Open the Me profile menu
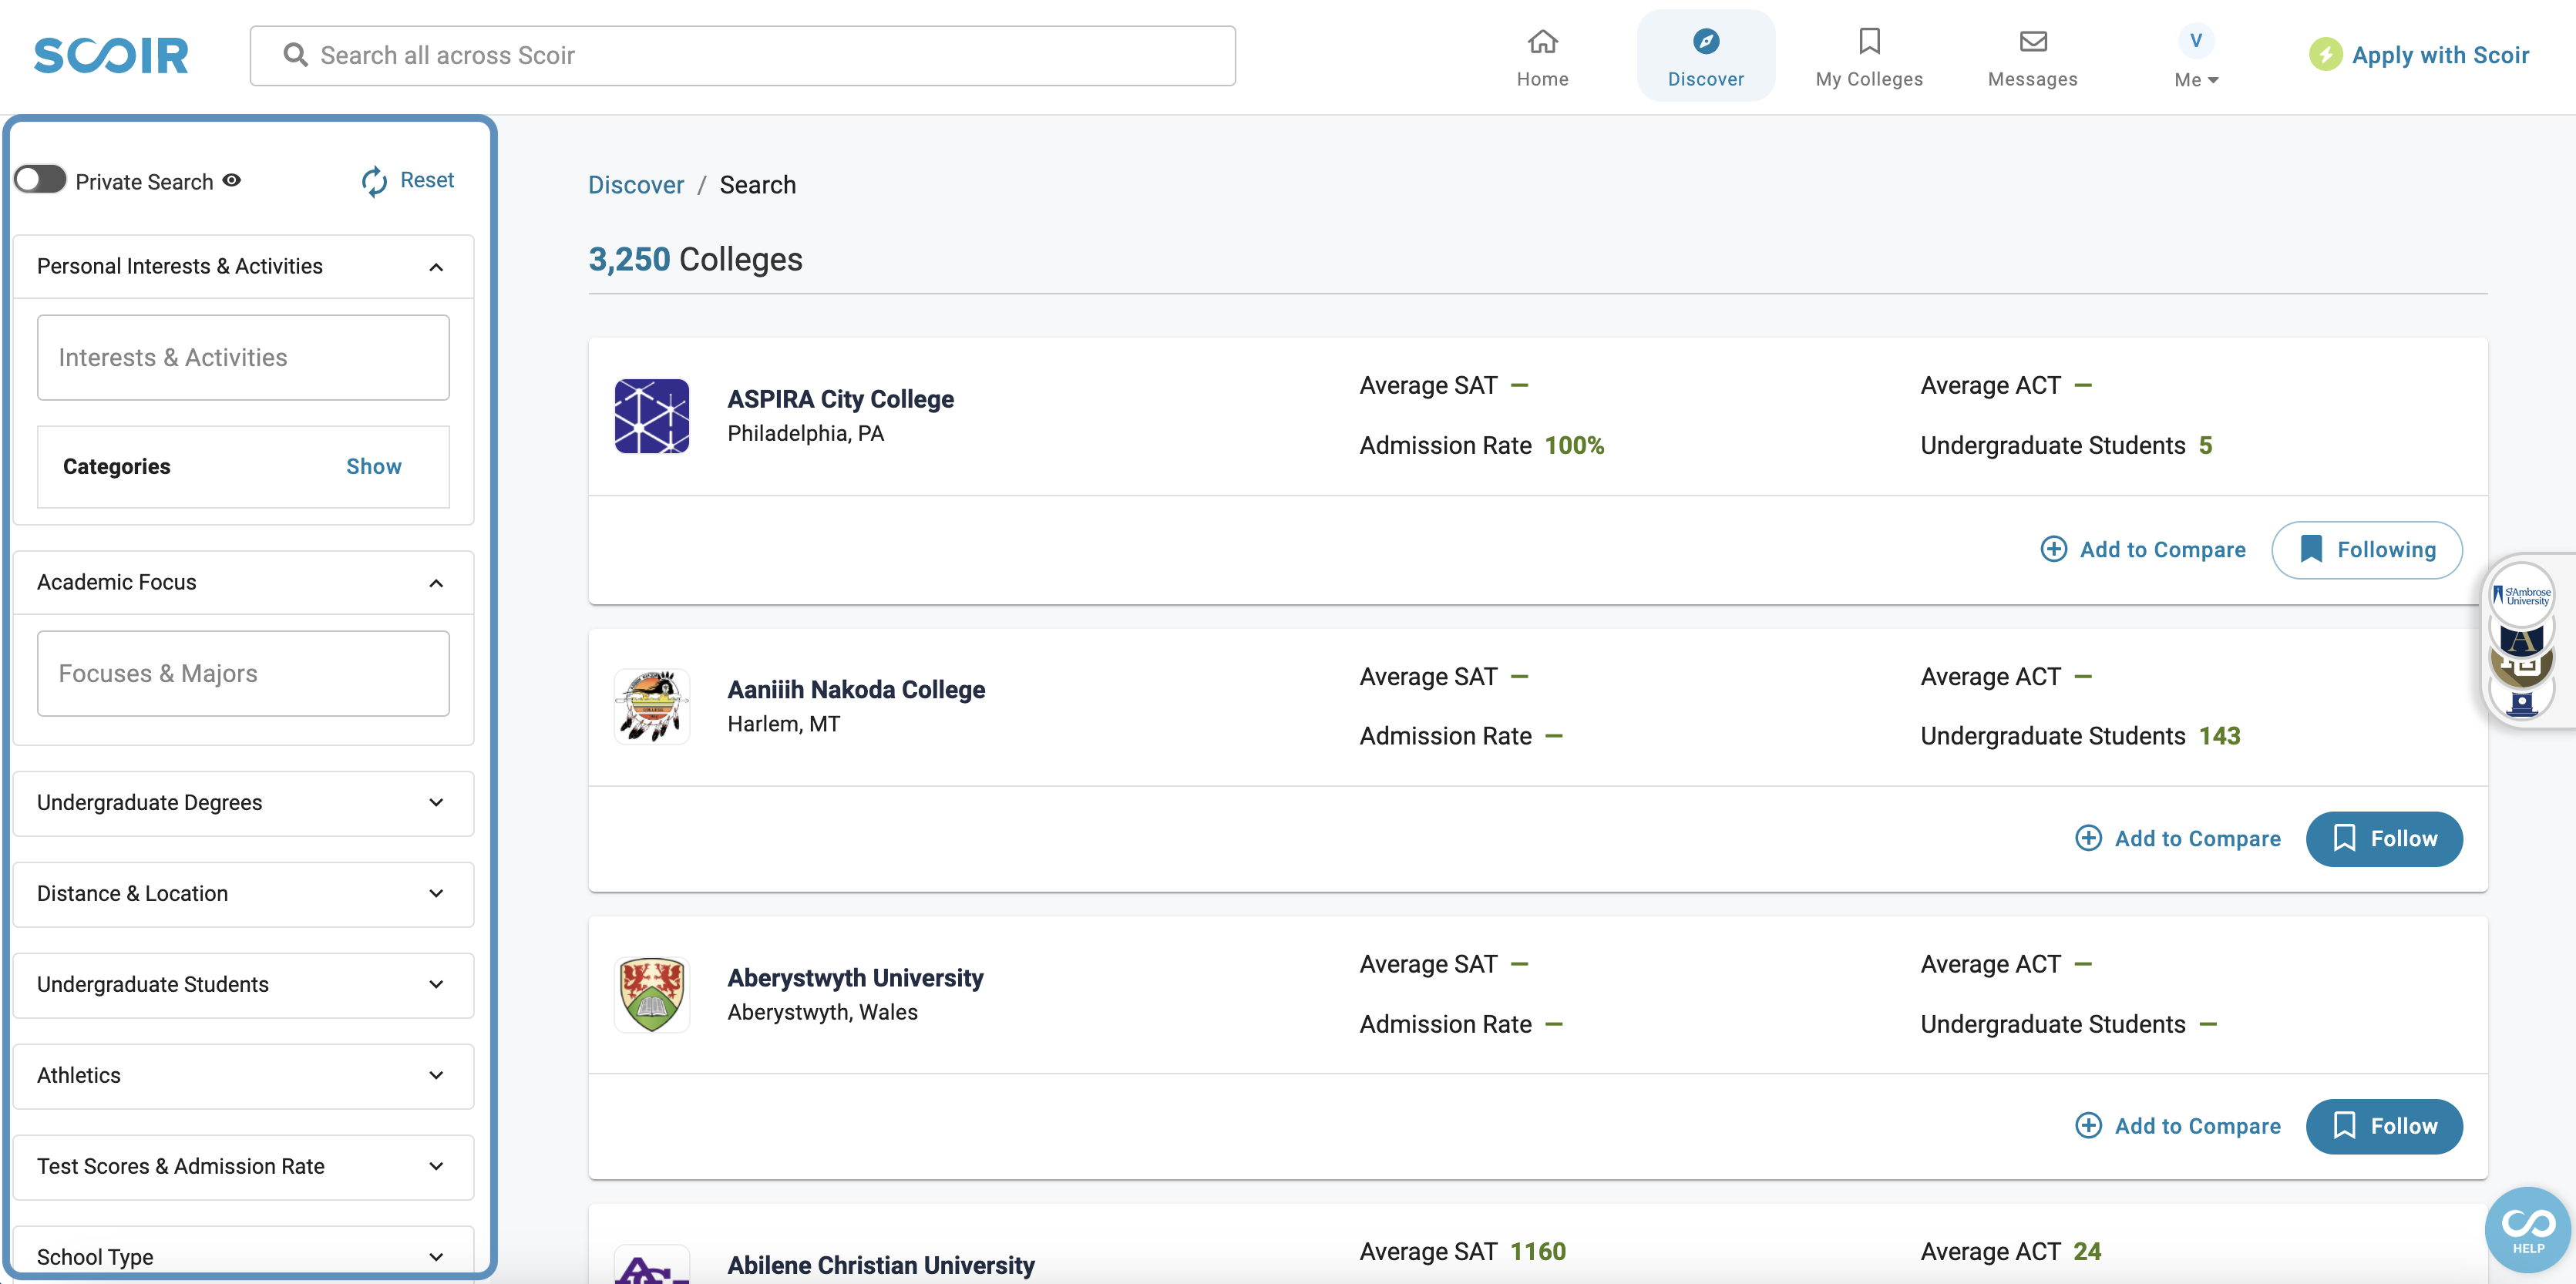The width and height of the screenshot is (2576, 1284). click(x=2196, y=80)
